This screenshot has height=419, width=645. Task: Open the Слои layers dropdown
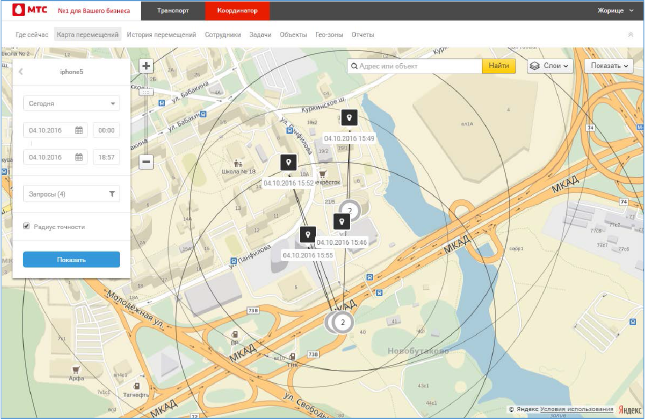coord(550,66)
